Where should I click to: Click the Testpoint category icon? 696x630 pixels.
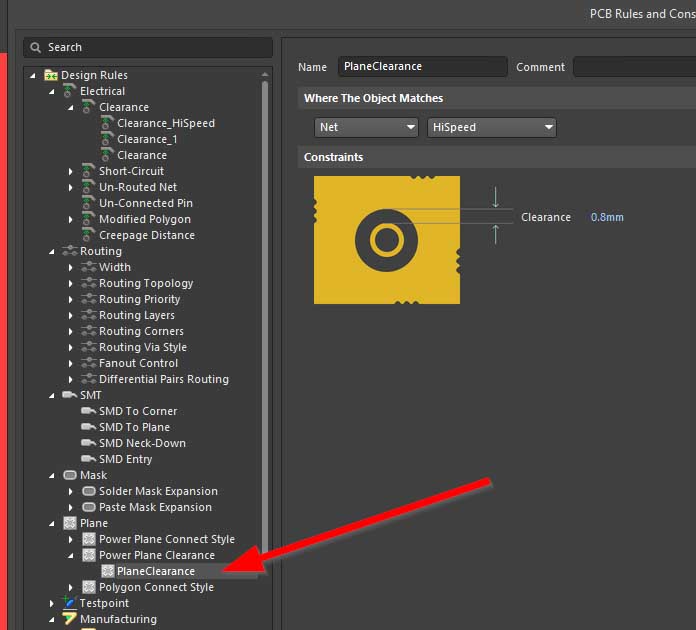click(69, 603)
